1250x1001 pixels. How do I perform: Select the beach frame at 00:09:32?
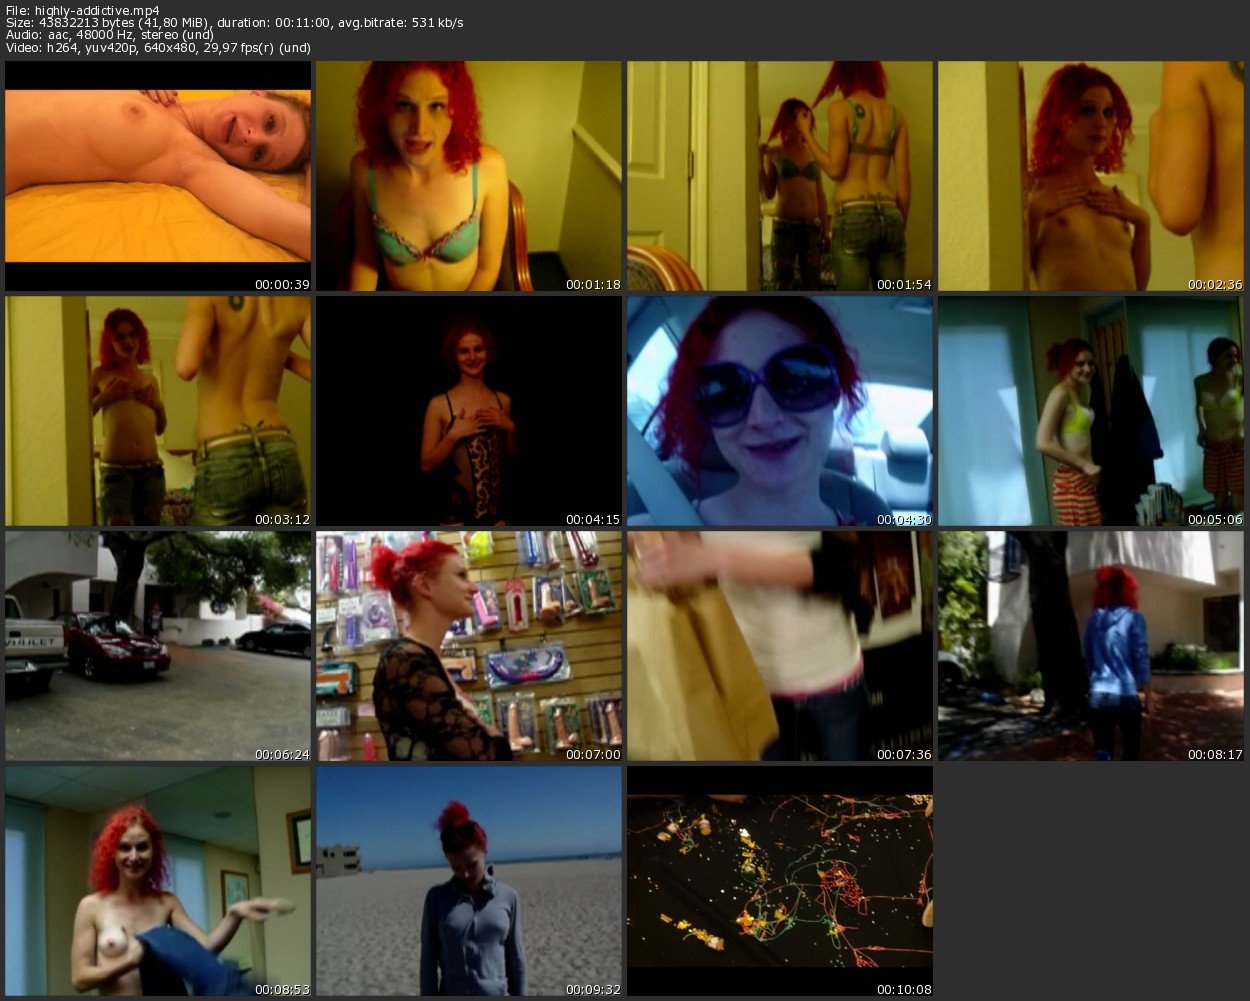[469, 881]
